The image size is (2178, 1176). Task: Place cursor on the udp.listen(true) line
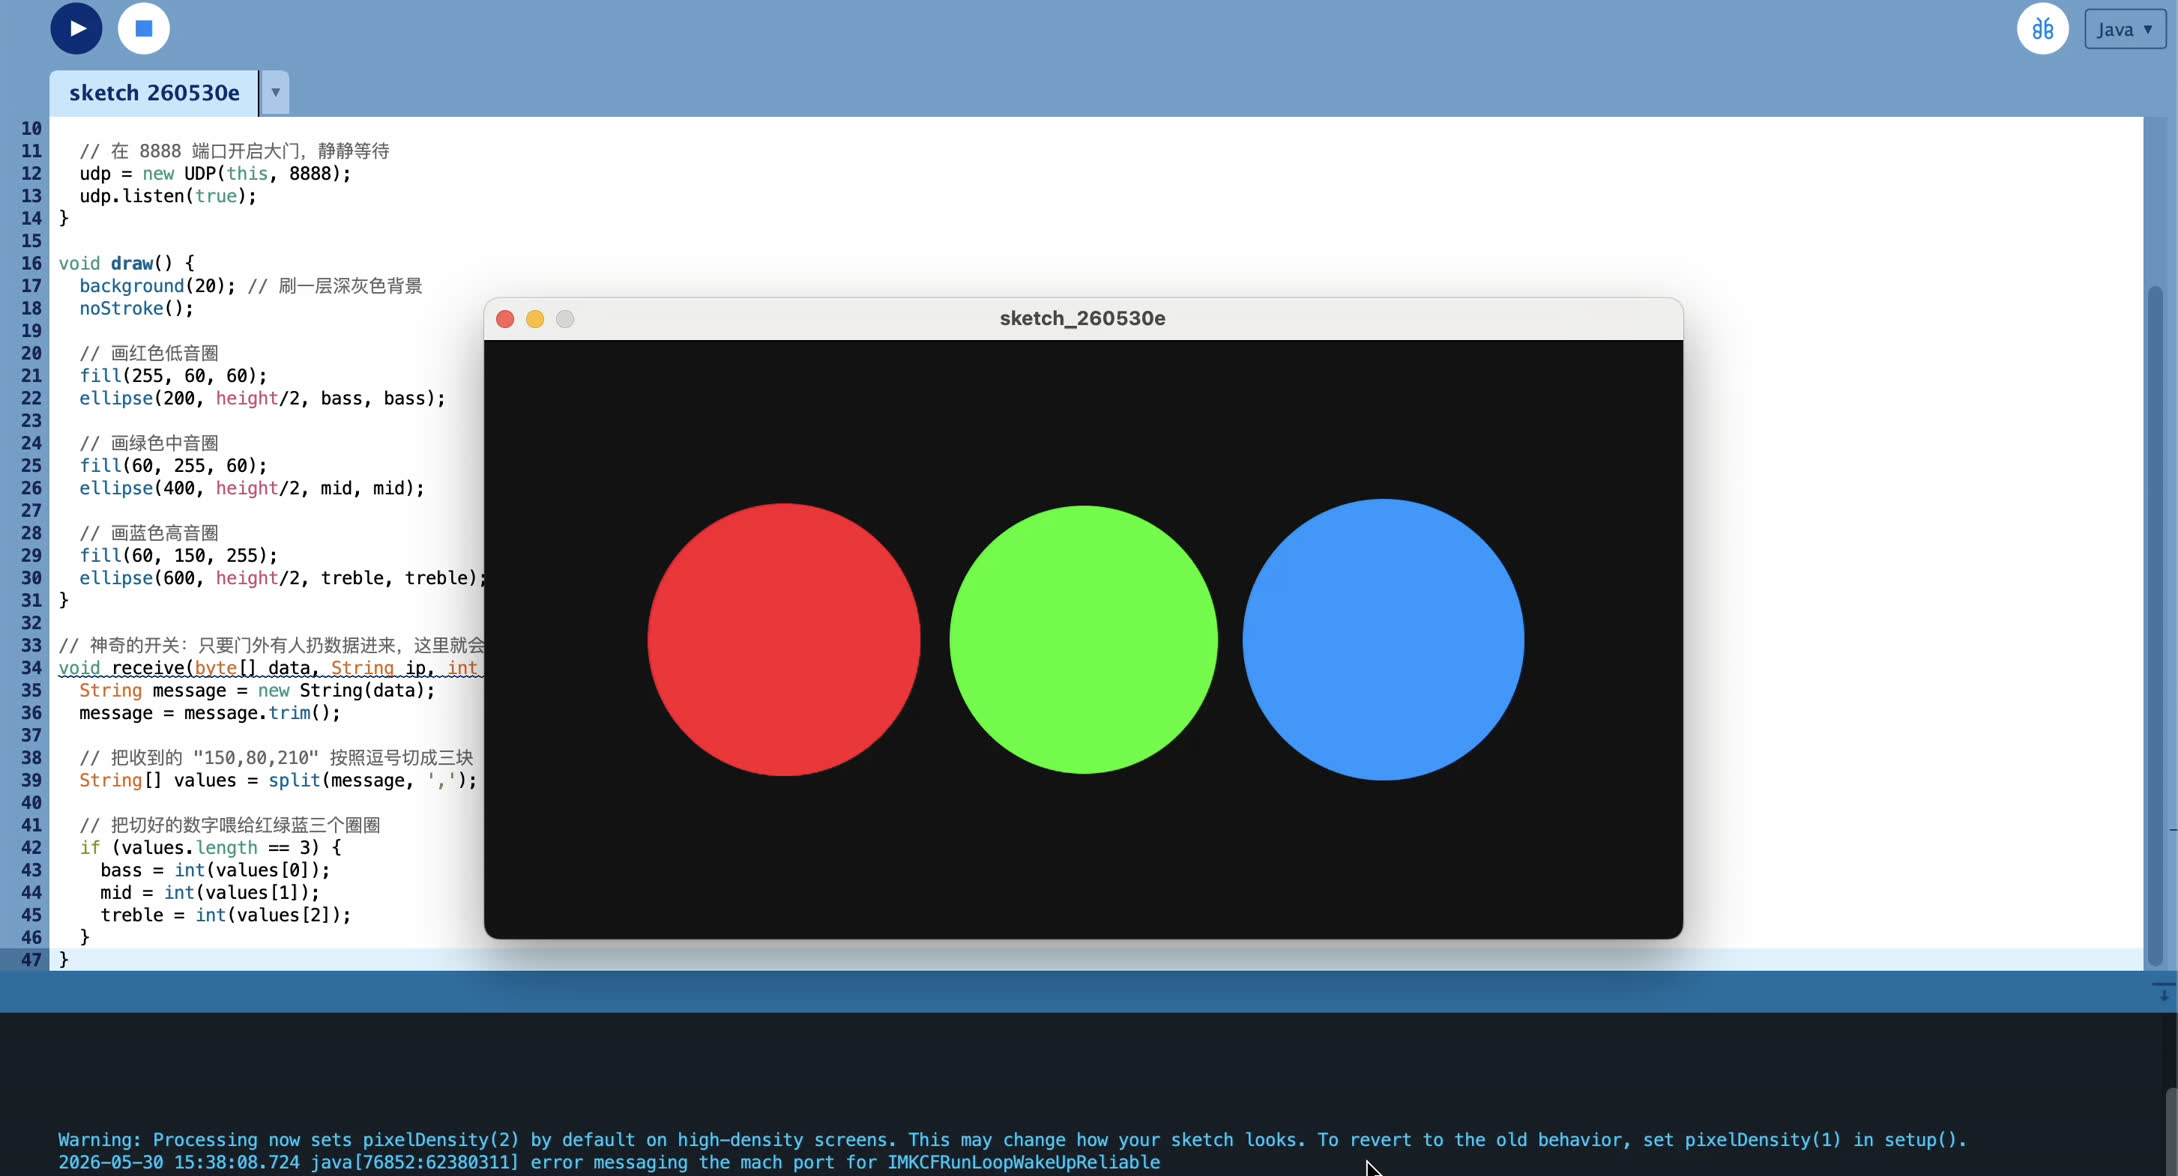click(168, 196)
